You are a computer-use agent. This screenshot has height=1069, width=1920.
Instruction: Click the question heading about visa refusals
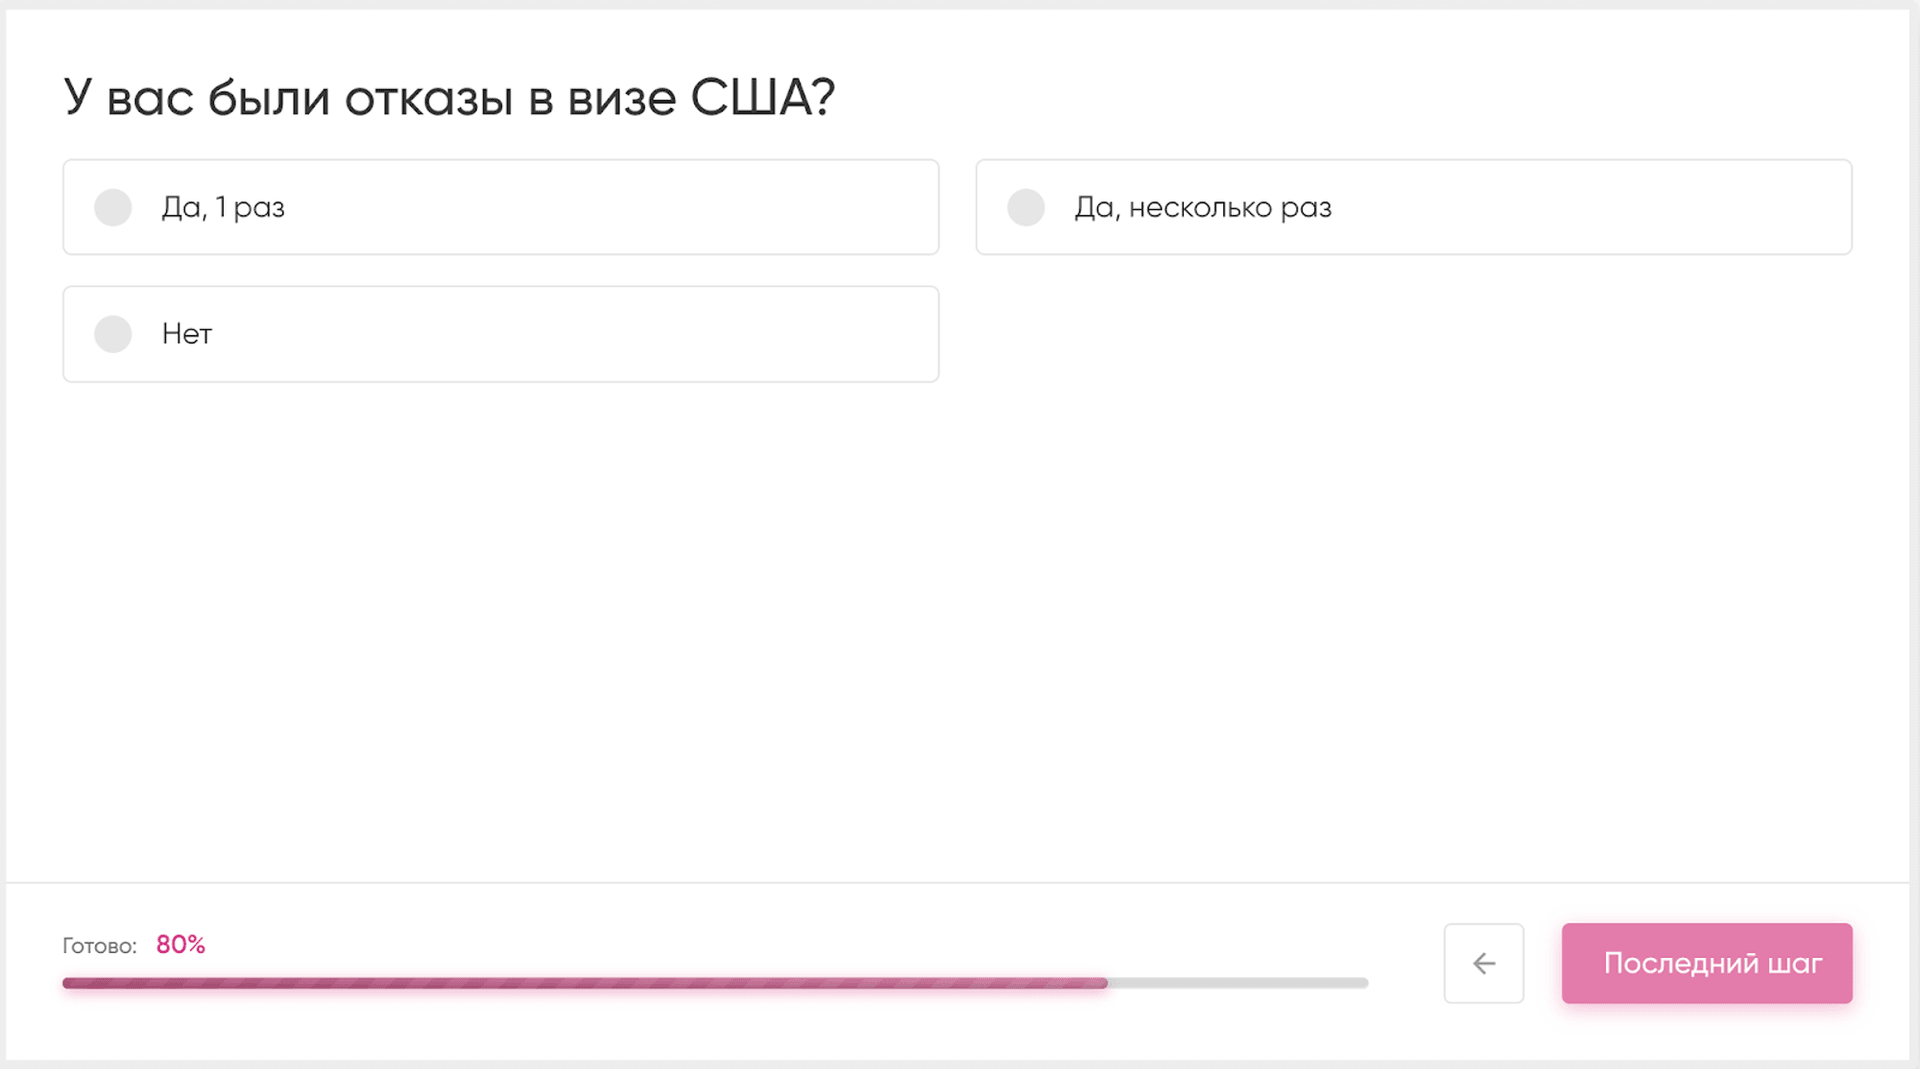(x=448, y=98)
